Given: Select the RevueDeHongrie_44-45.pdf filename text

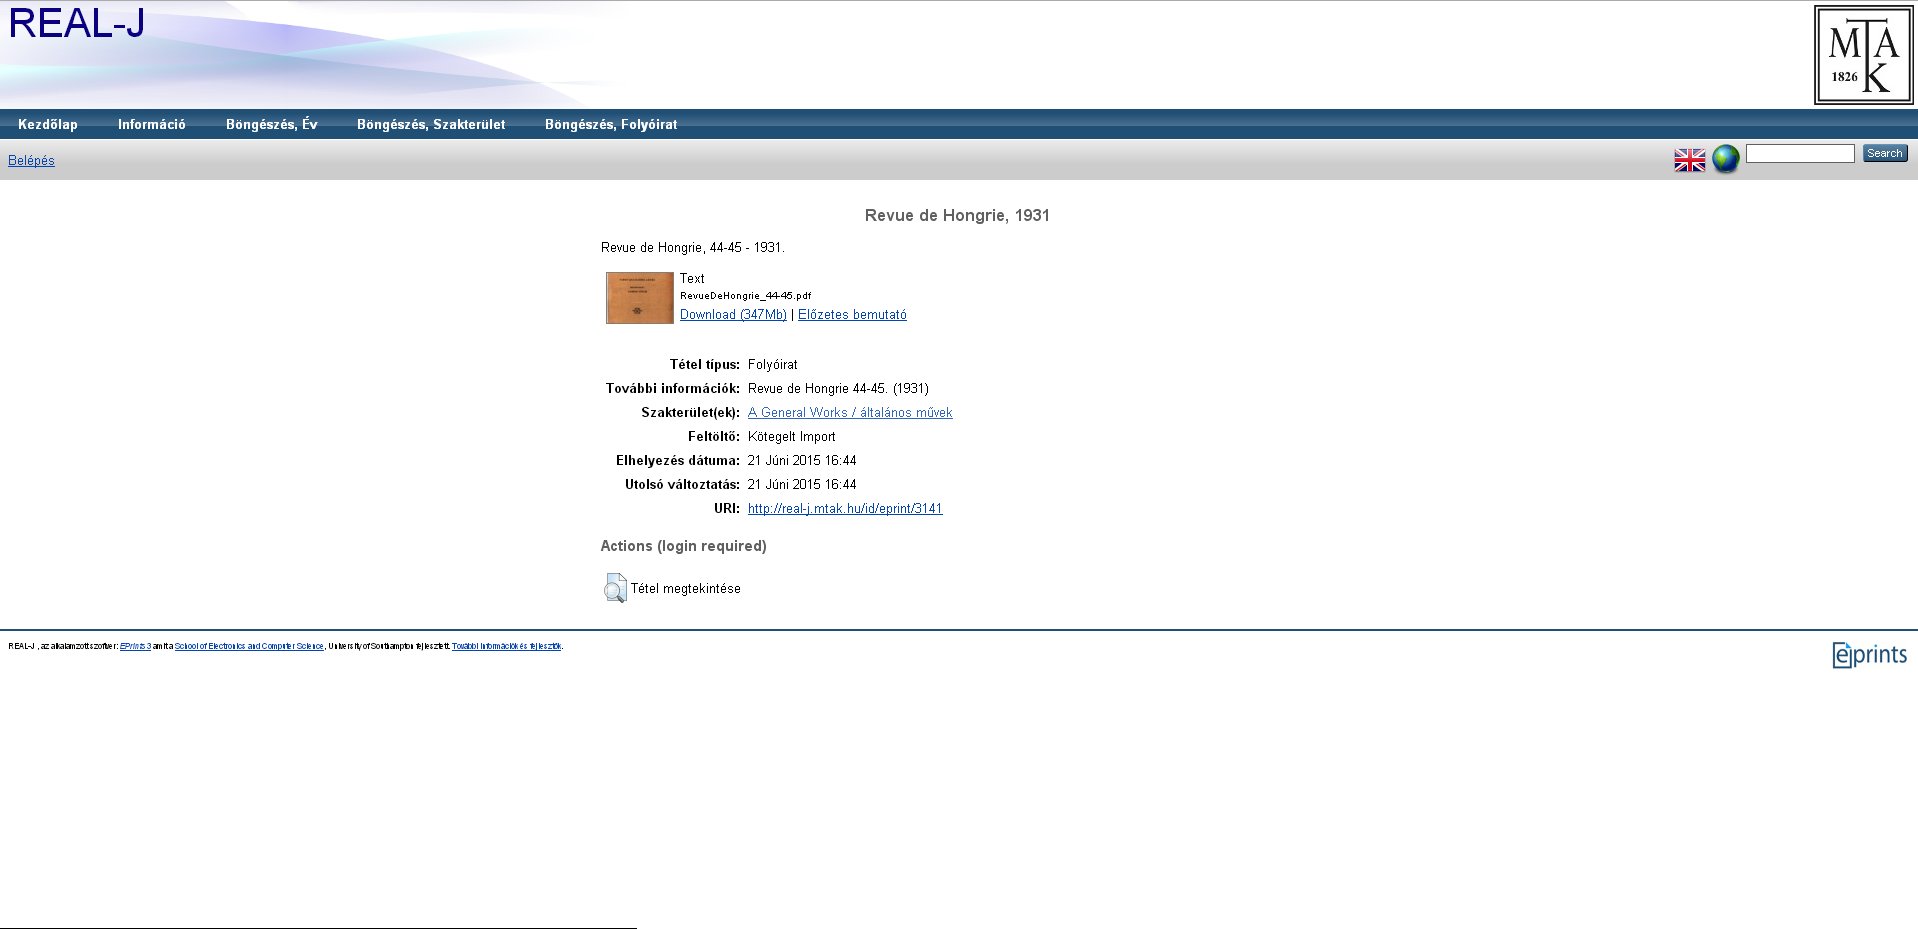Looking at the screenshot, I should [x=745, y=296].
